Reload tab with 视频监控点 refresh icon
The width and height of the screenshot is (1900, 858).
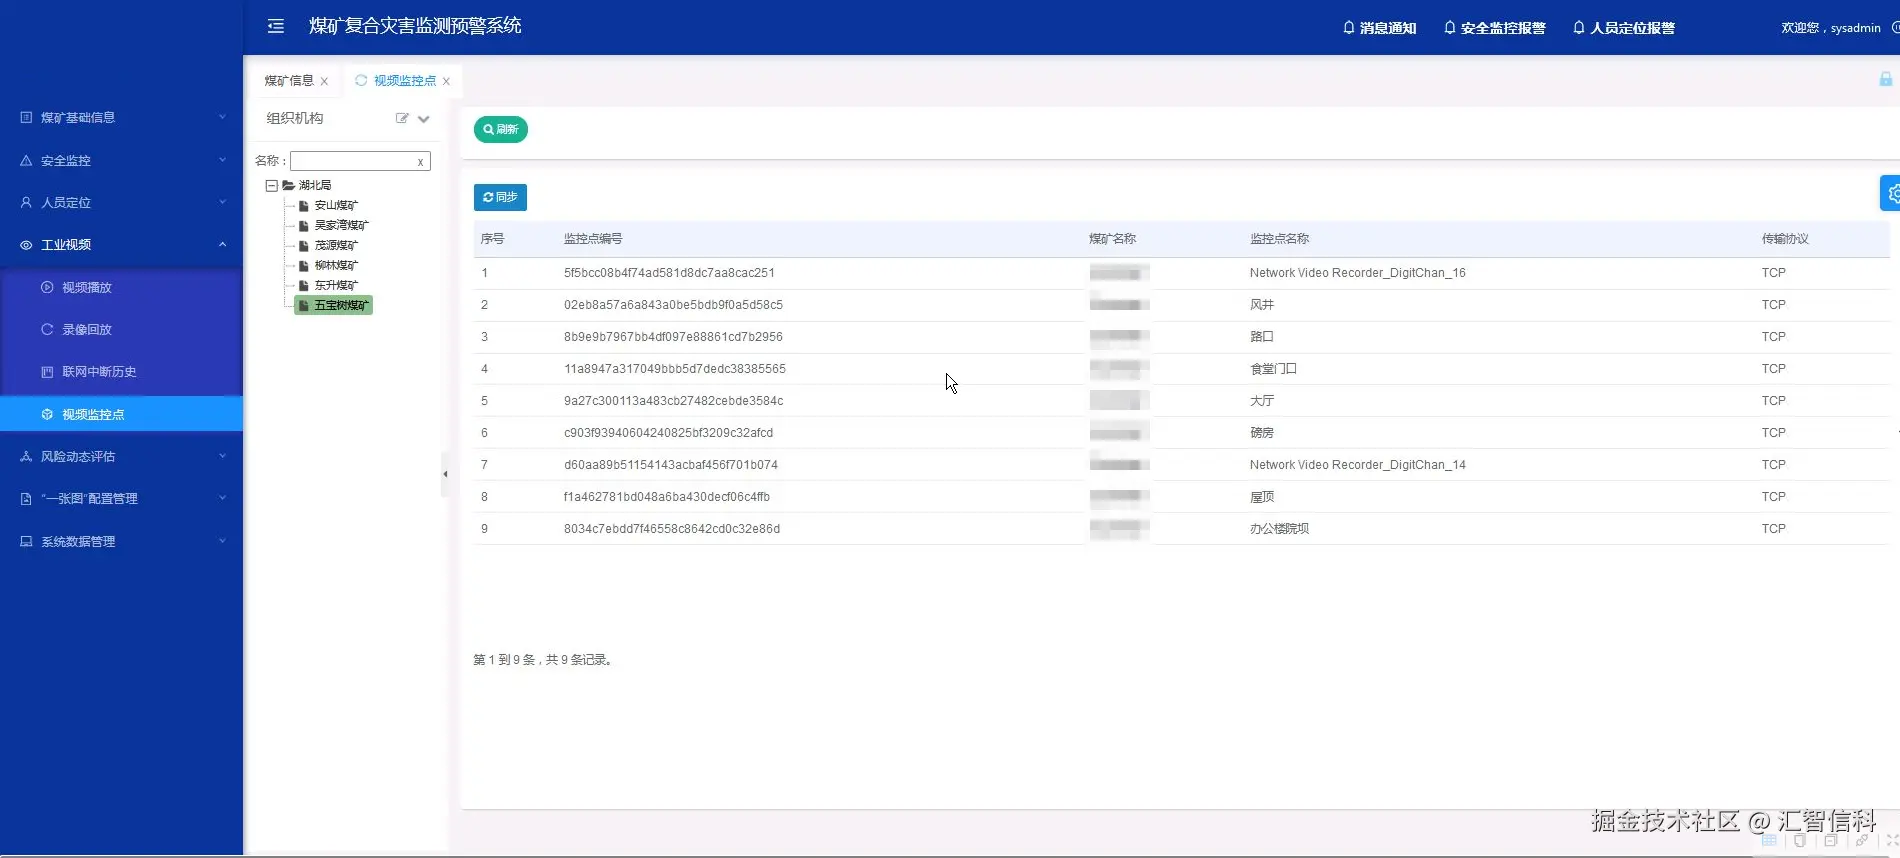click(361, 80)
